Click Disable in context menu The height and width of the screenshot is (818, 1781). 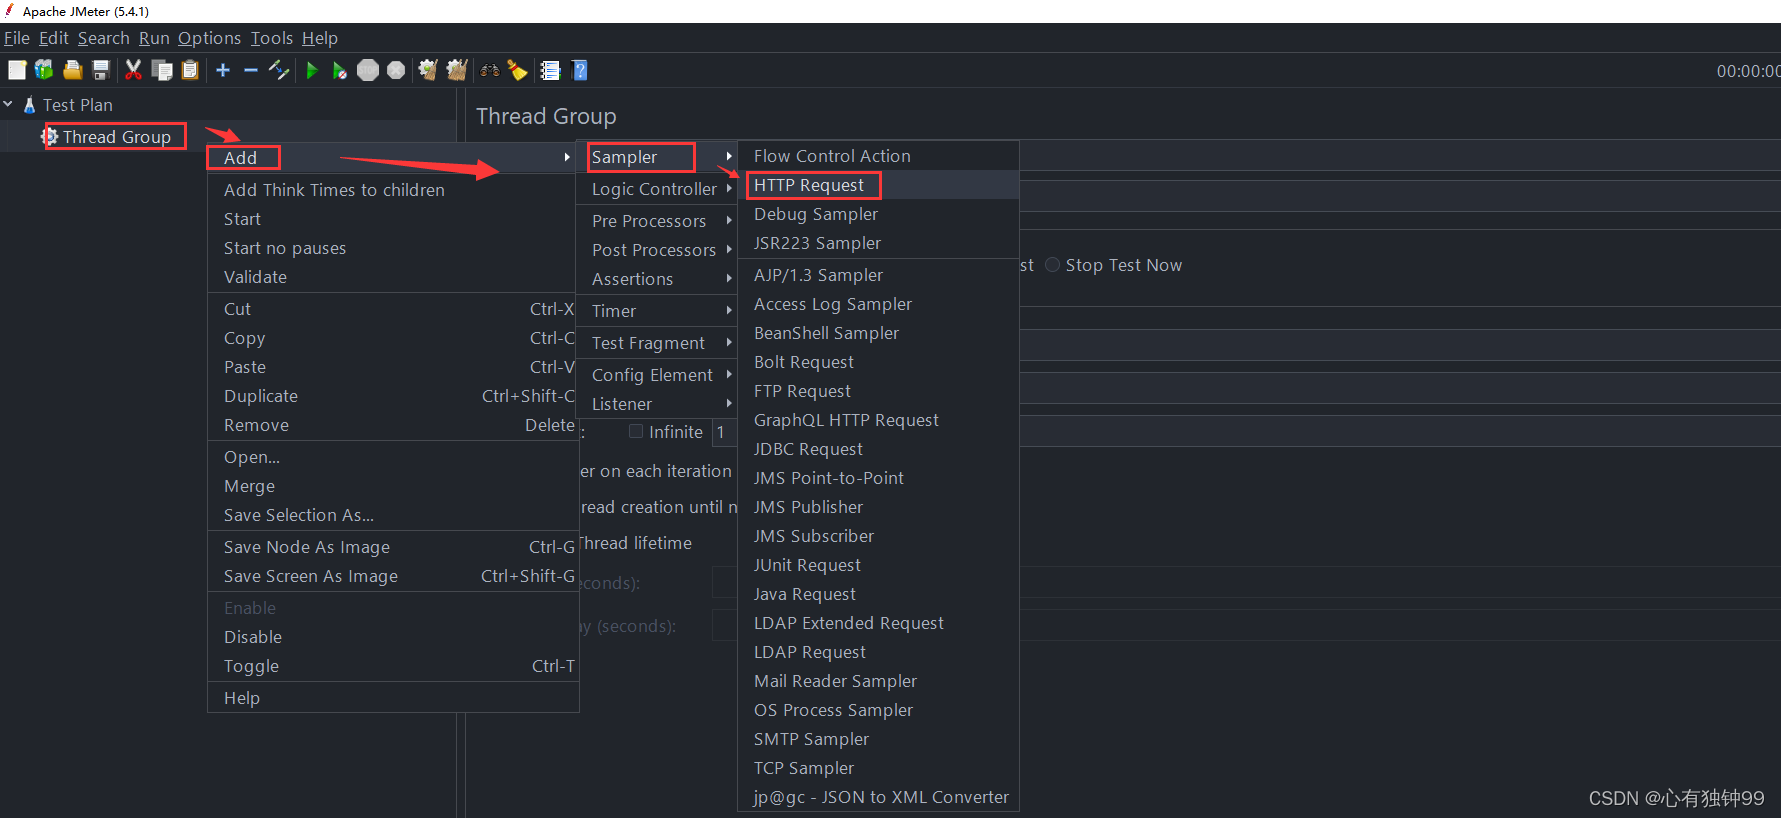(393, 637)
